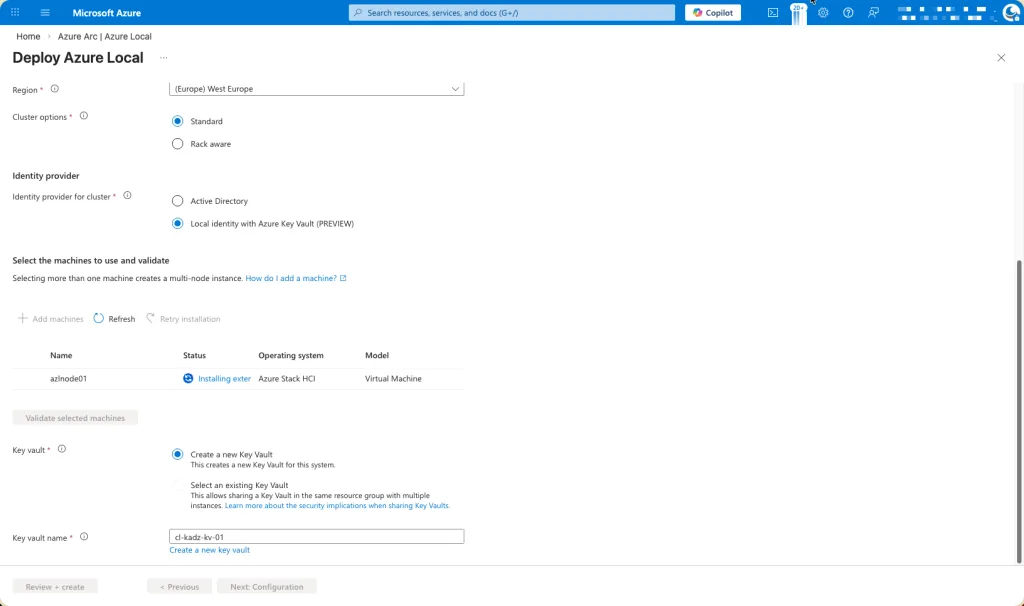Open the ellipsis menu beside Deploy Azure Local
The width and height of the screenshot is (1024, 606).
pyautogui.click(x=163, y=58)
